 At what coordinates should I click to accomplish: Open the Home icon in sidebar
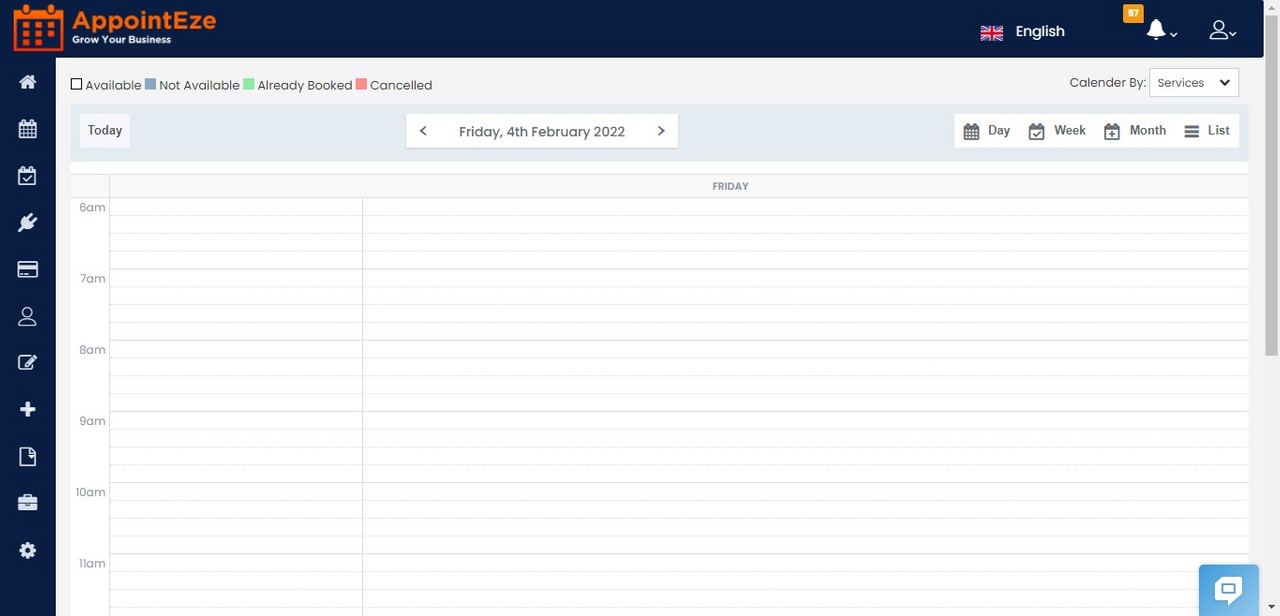click(28, 82)
